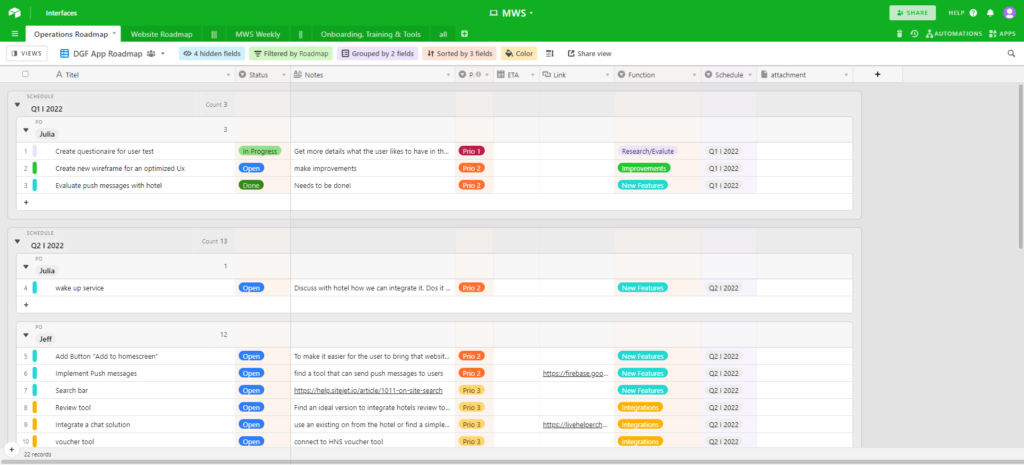Open the notifications bell
1024x465 pixels.
point(990,13)
